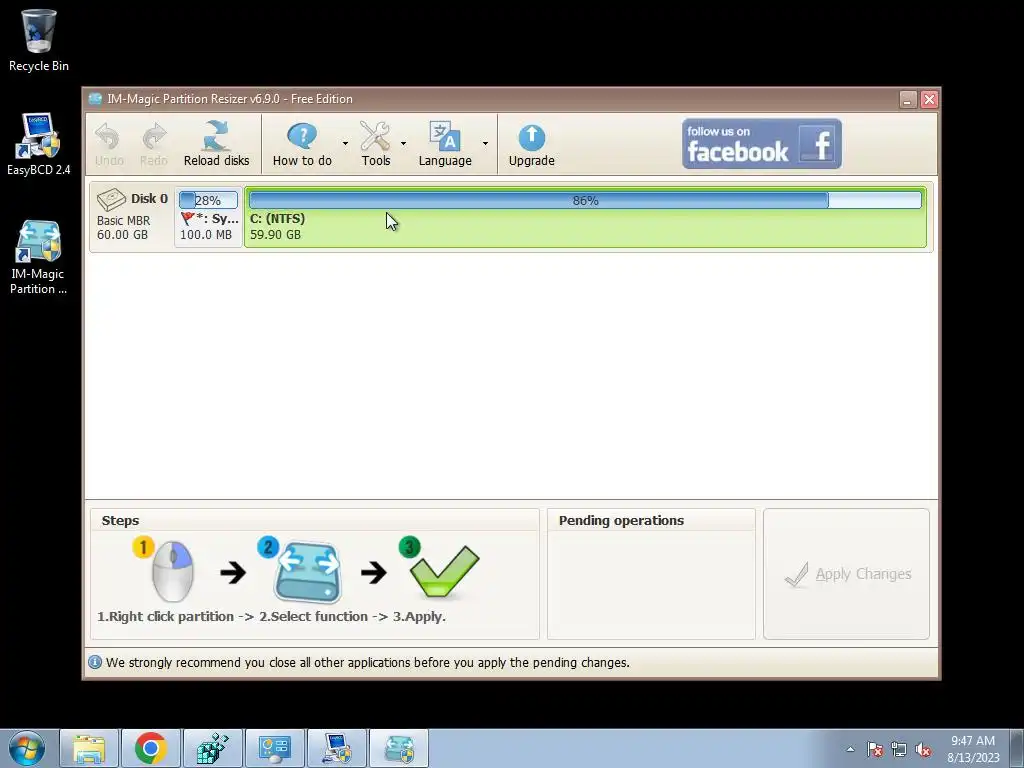
Task: Click the '60.00 GB' disk size text
Action: [122, 234]
